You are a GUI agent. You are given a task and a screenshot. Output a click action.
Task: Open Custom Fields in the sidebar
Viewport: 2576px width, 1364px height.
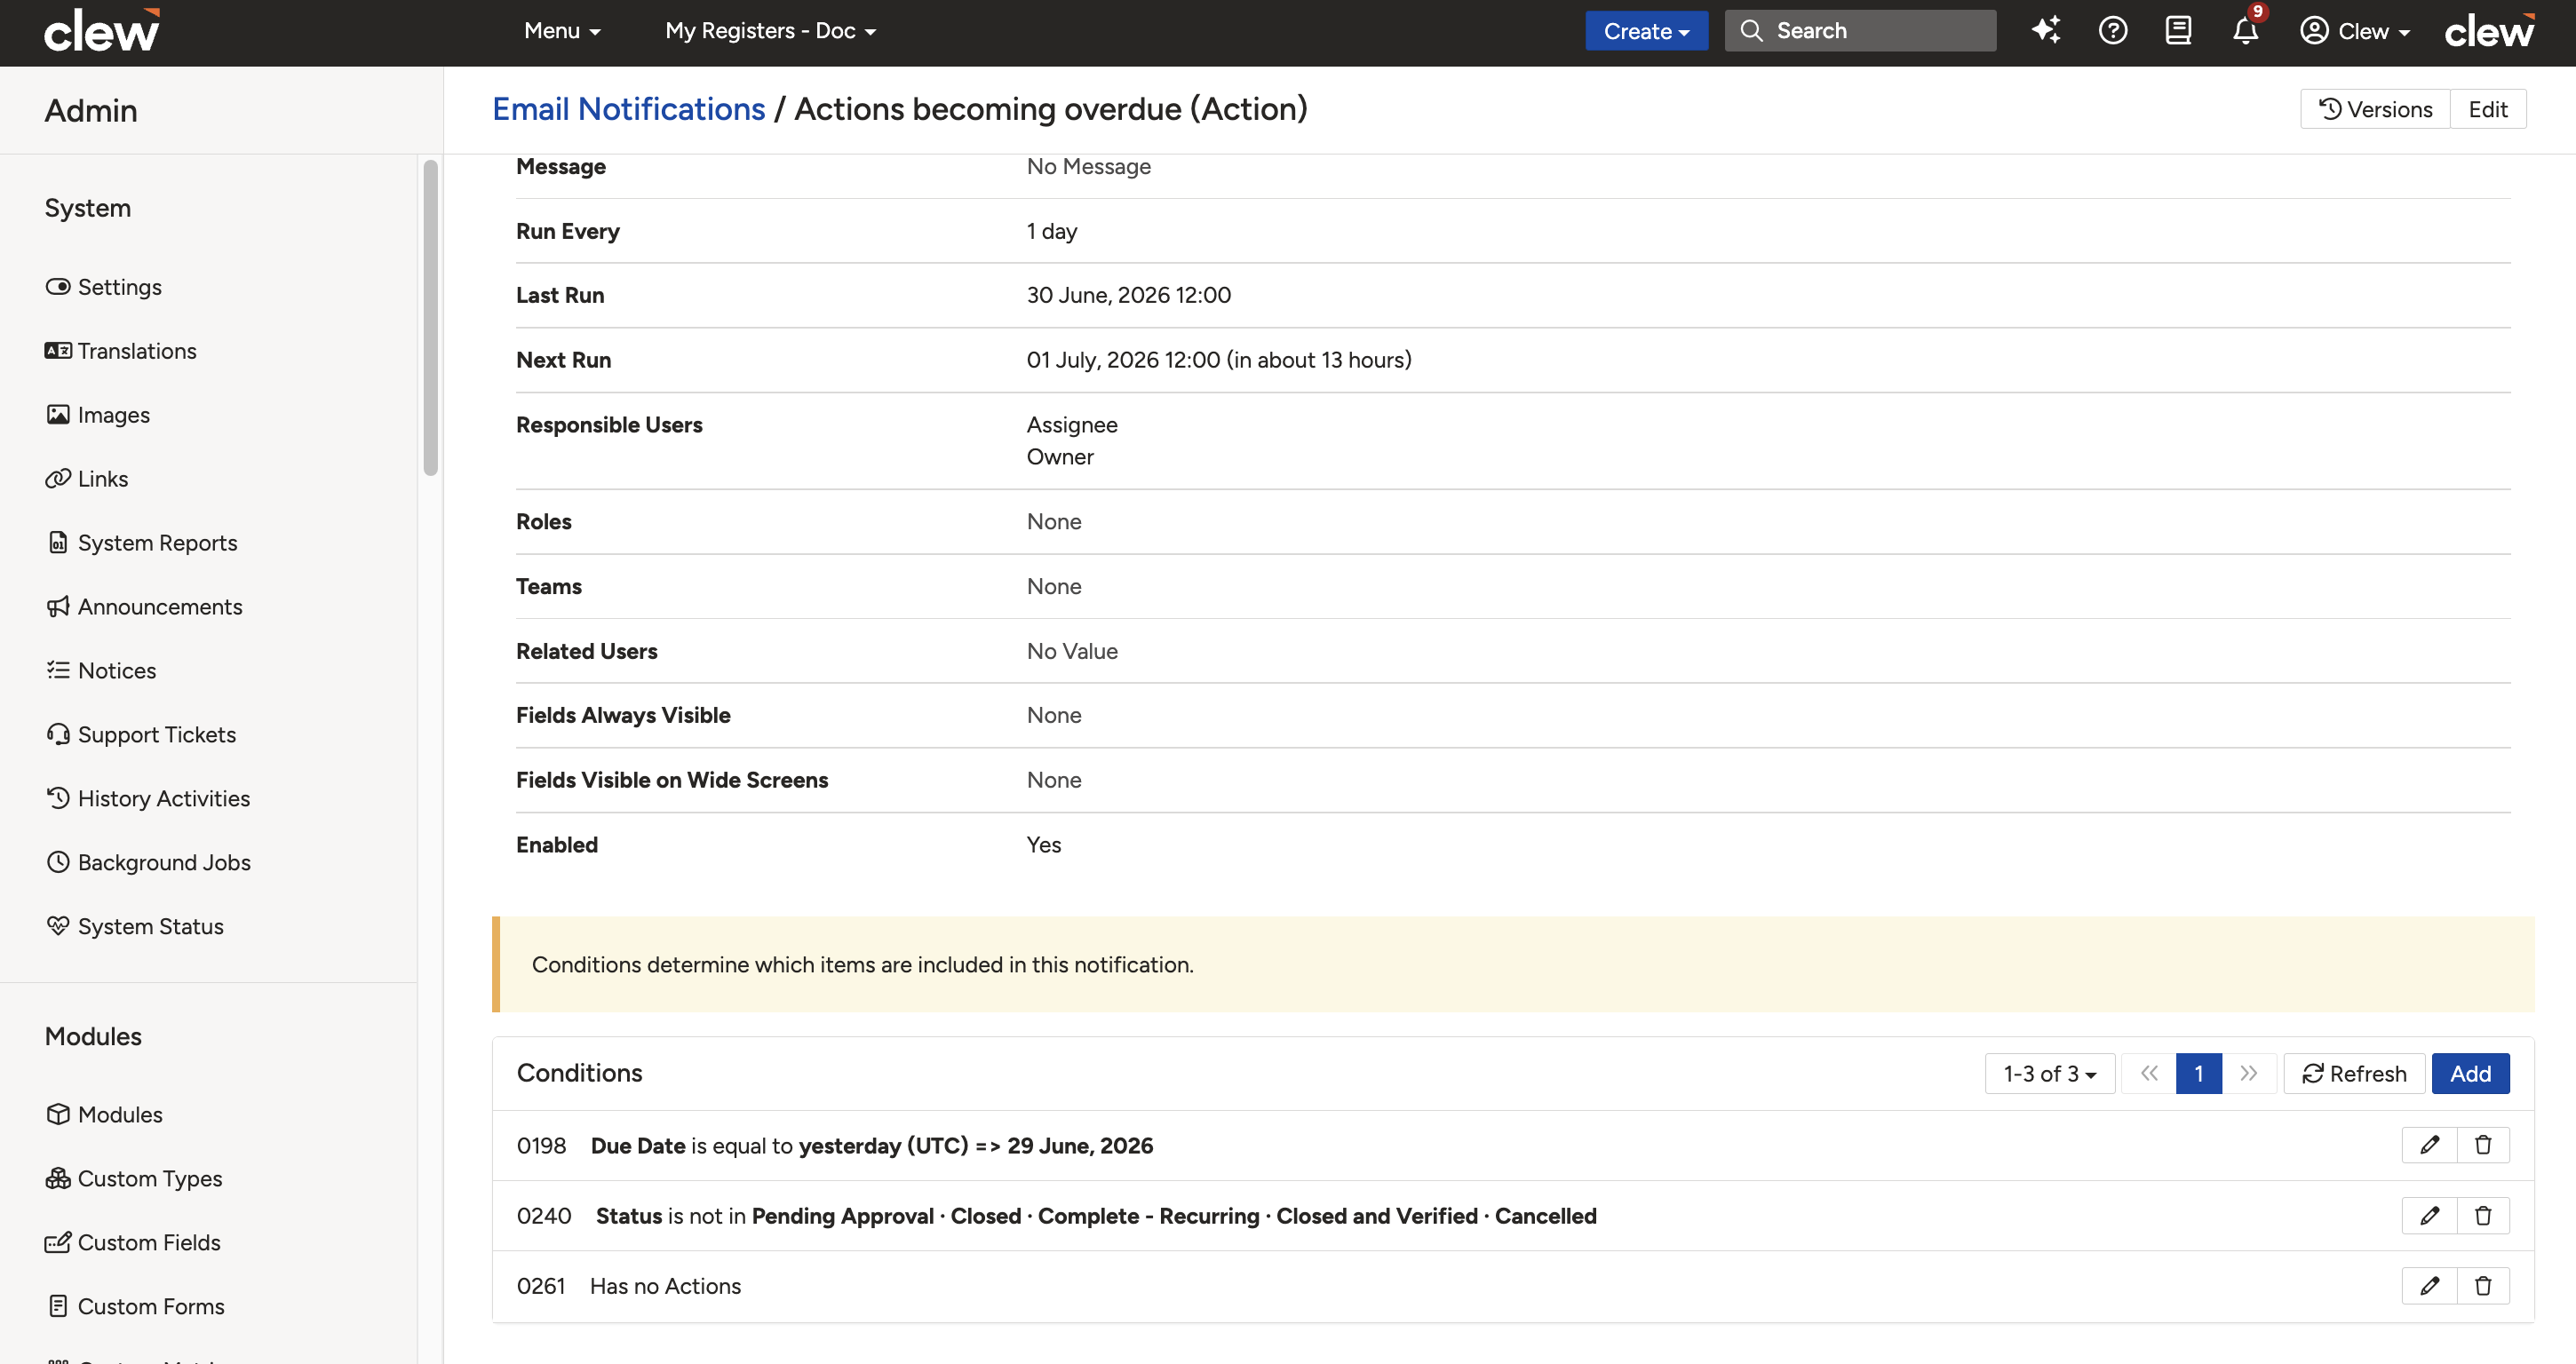pyautogui.click(x=133, y=1243)
